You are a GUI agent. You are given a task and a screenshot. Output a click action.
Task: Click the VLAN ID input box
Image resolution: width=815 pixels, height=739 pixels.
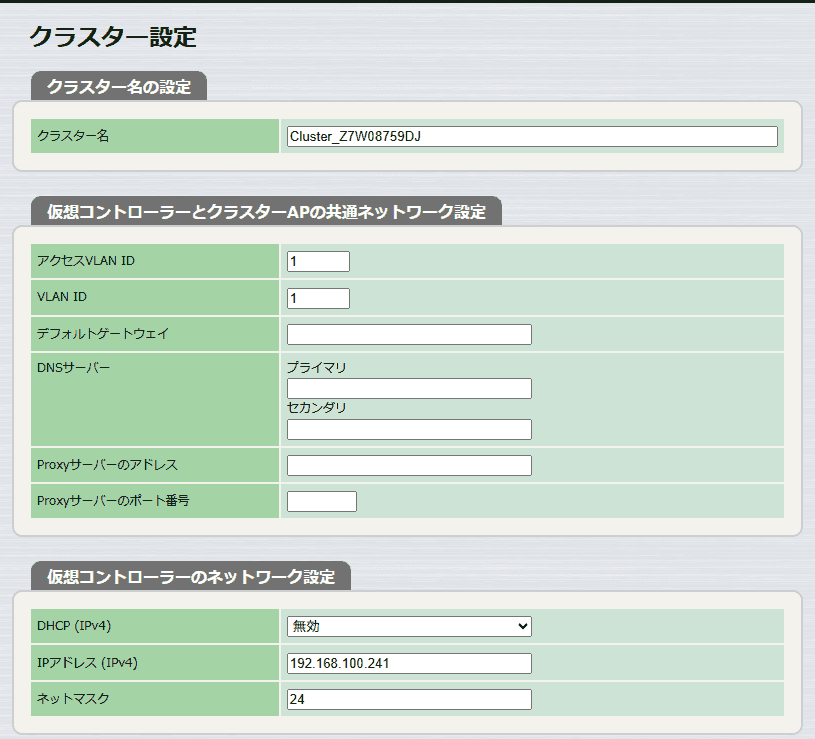[x=318, y=298]
